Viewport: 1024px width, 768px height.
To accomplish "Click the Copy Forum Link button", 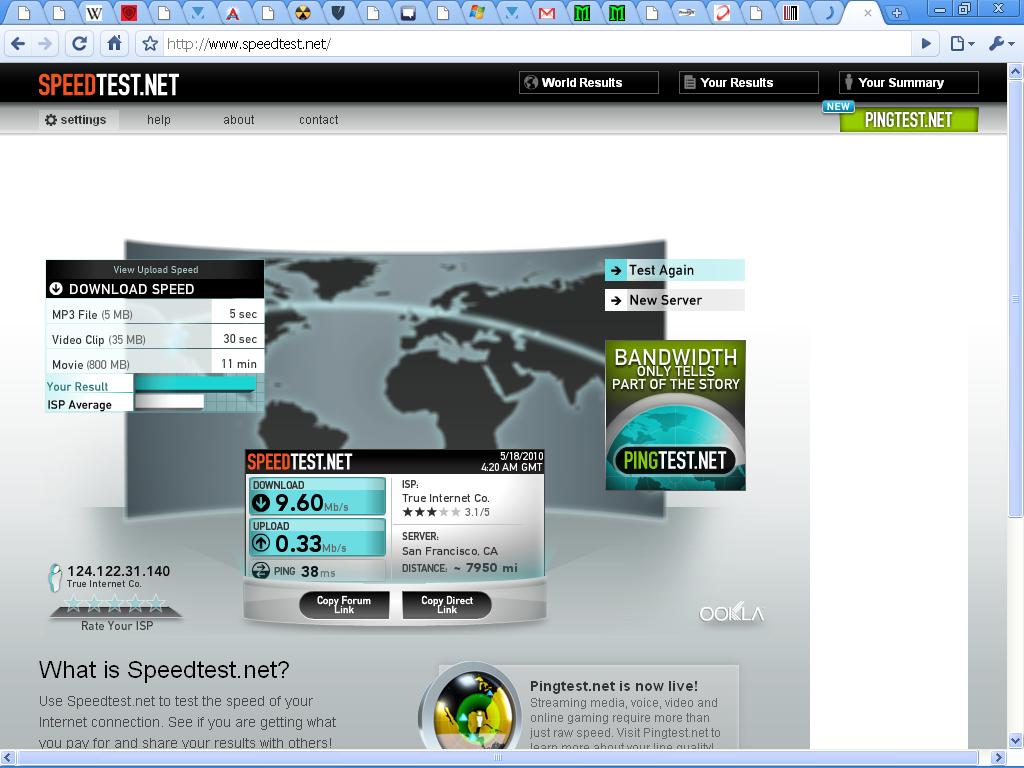I will click(344, 605).
